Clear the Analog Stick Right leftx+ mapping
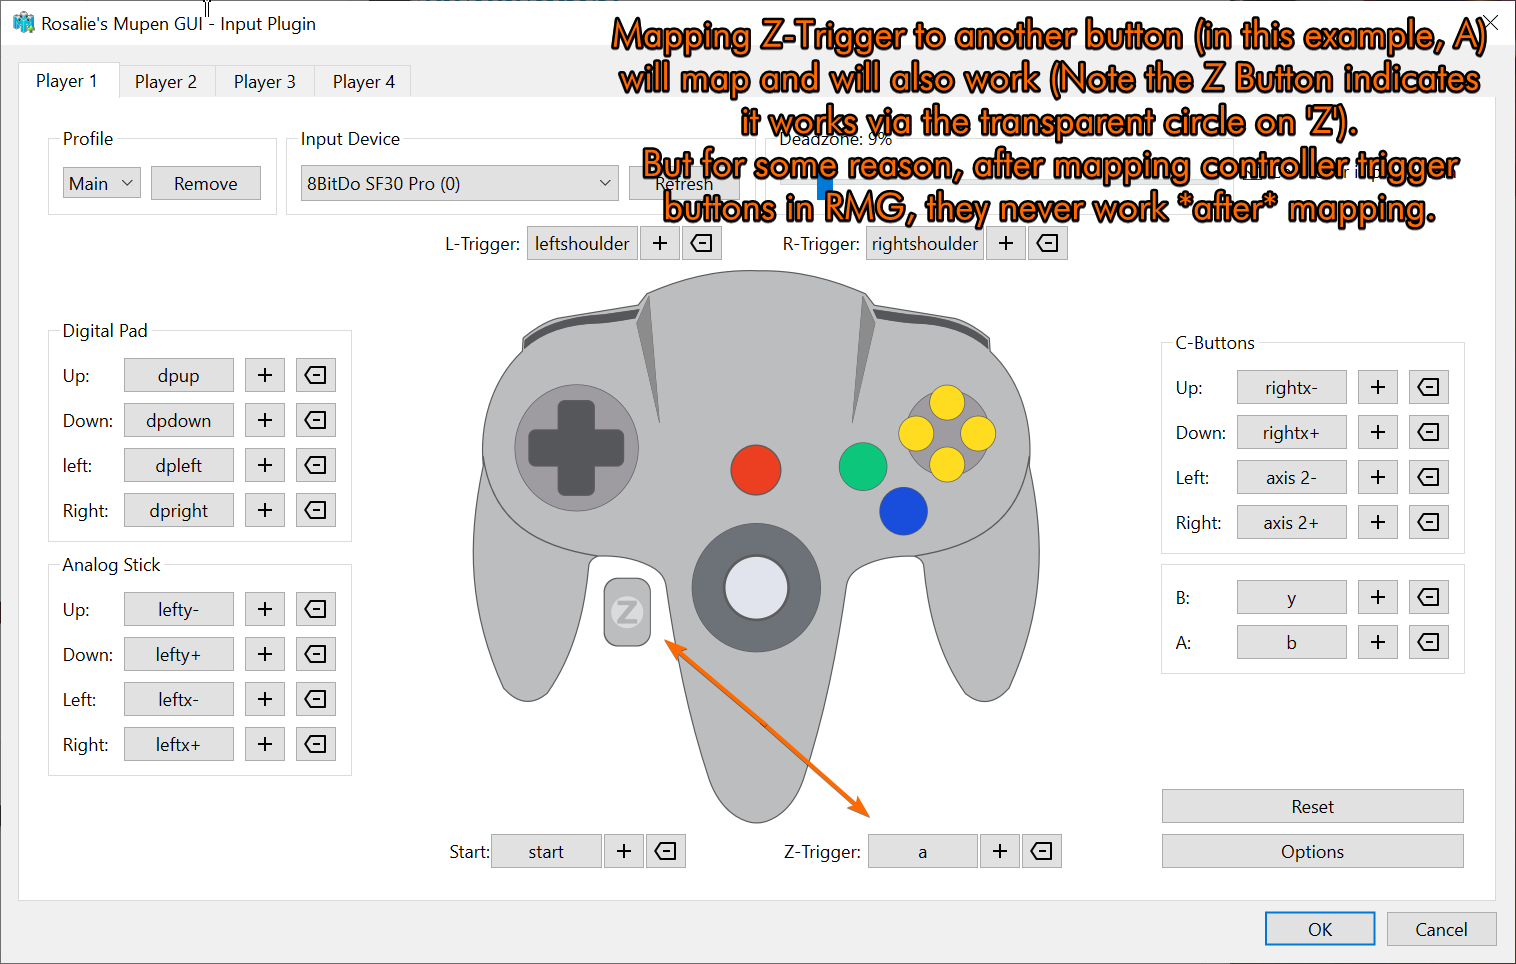 (315, 744)
